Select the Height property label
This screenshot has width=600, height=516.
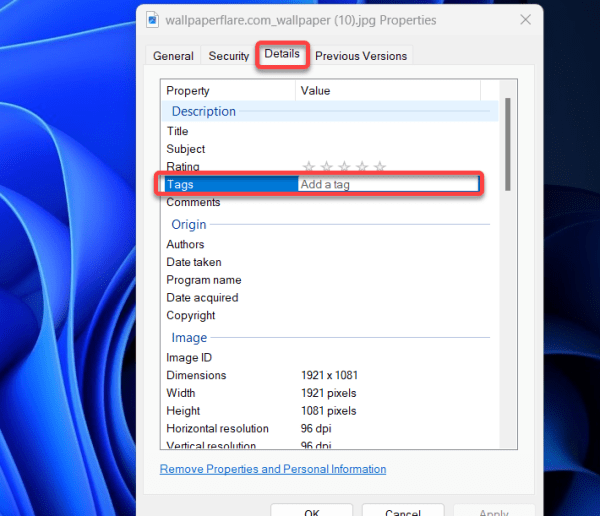point(183,411)
